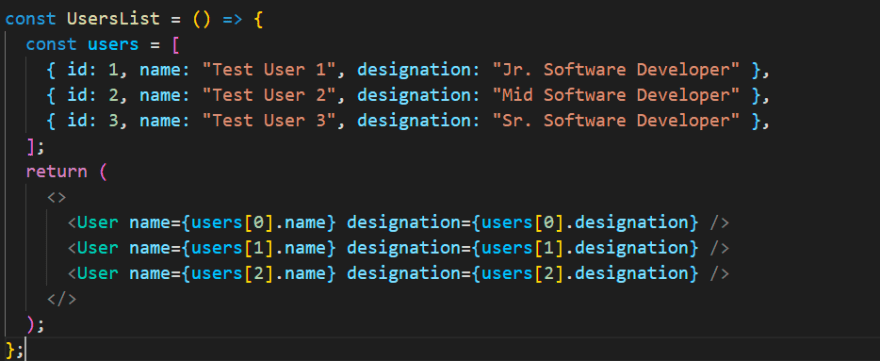Click the "Mid Software Developer" string
880x361 pixels.
[x=616, y=95]
